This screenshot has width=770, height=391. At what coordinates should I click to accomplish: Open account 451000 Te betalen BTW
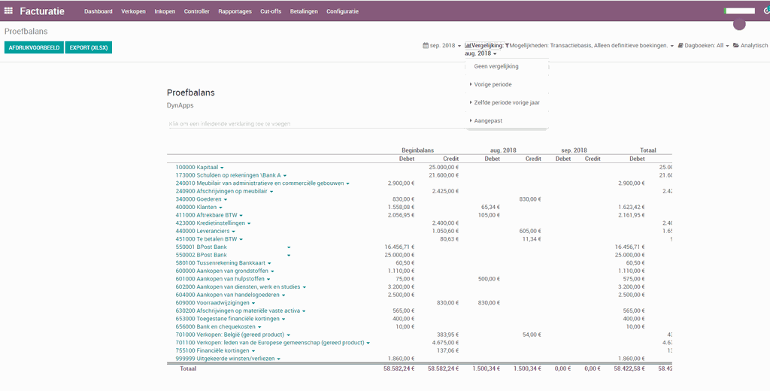pos(209,239)
